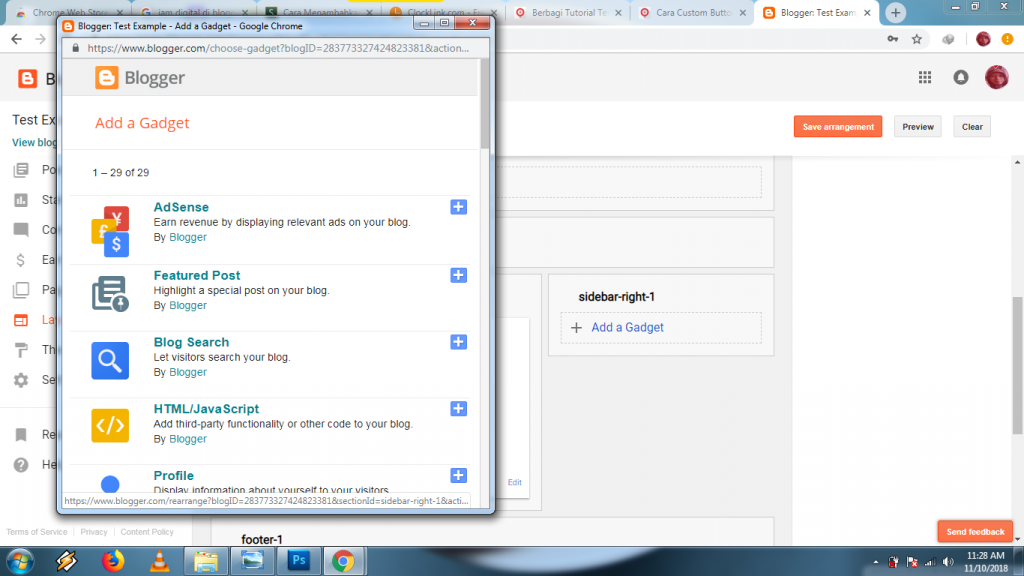This screenshot has width=1024, height=576.
Task: Open the Comments icon in the Blogger sidebar
Action: pyautogui.click(x=21, y=230)
